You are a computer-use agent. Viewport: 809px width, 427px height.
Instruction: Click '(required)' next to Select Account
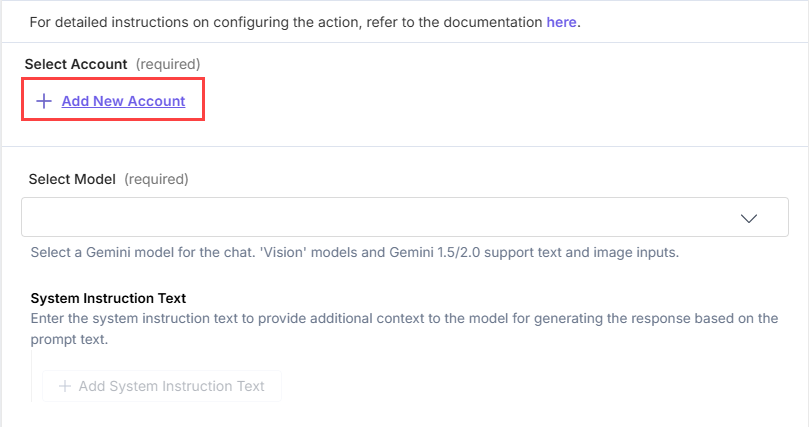coord(167,64)
